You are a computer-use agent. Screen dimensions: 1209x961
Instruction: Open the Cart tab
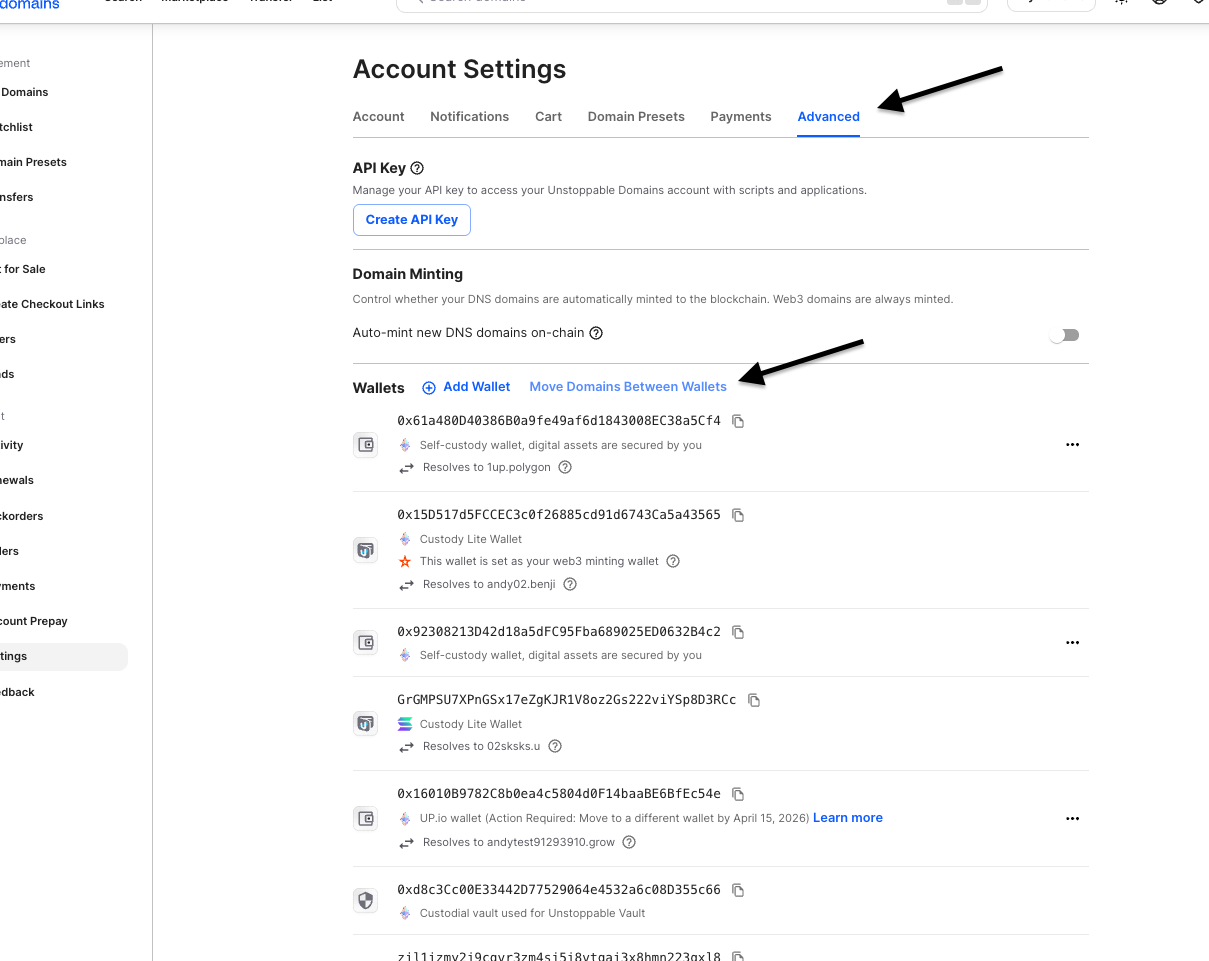pyautogui.click(x=548, y=117)
